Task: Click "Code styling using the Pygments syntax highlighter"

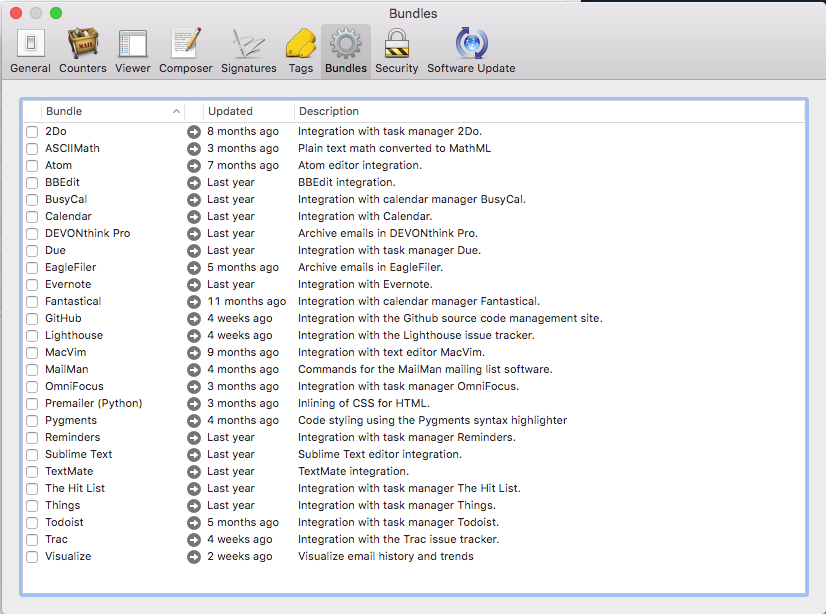Action: click(x=432, y=420)
